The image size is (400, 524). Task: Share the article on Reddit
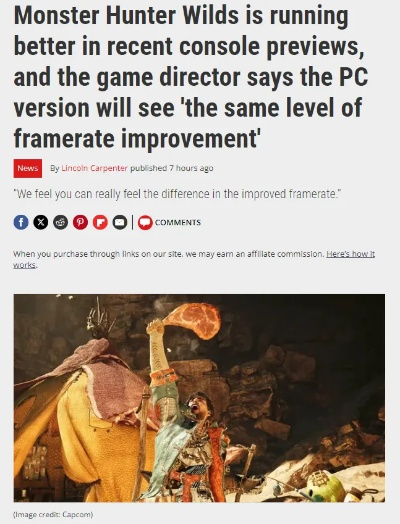(x=60, y=222)
